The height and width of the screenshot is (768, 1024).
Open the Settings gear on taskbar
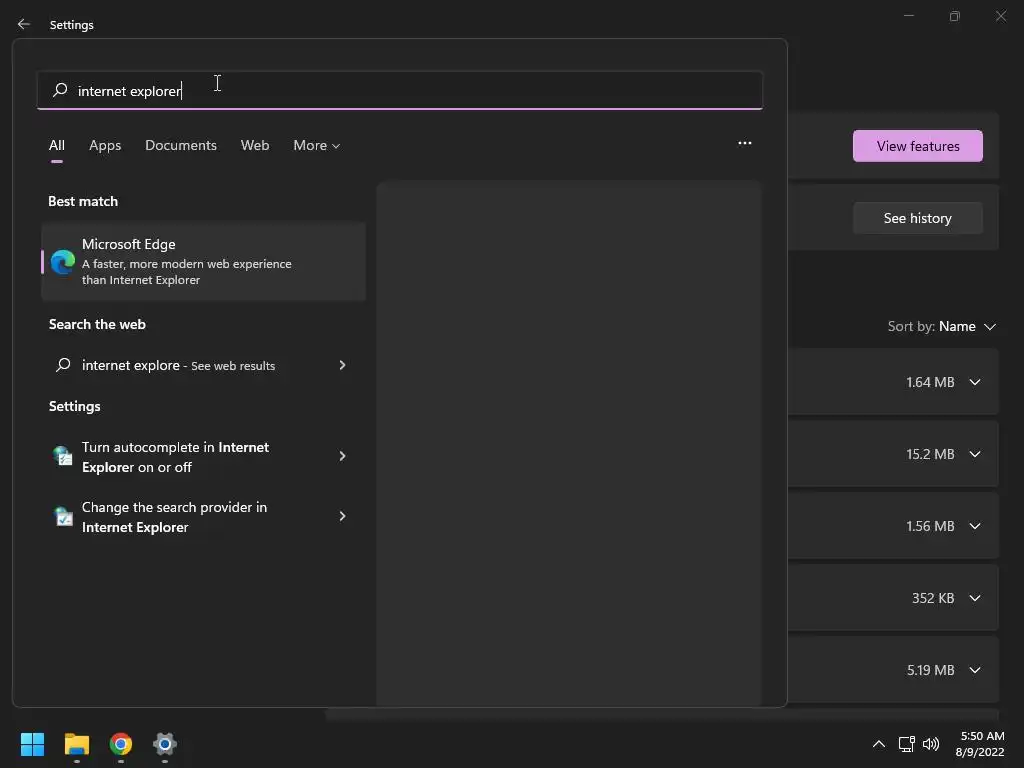pyautogui.click(x=165, y=744)
